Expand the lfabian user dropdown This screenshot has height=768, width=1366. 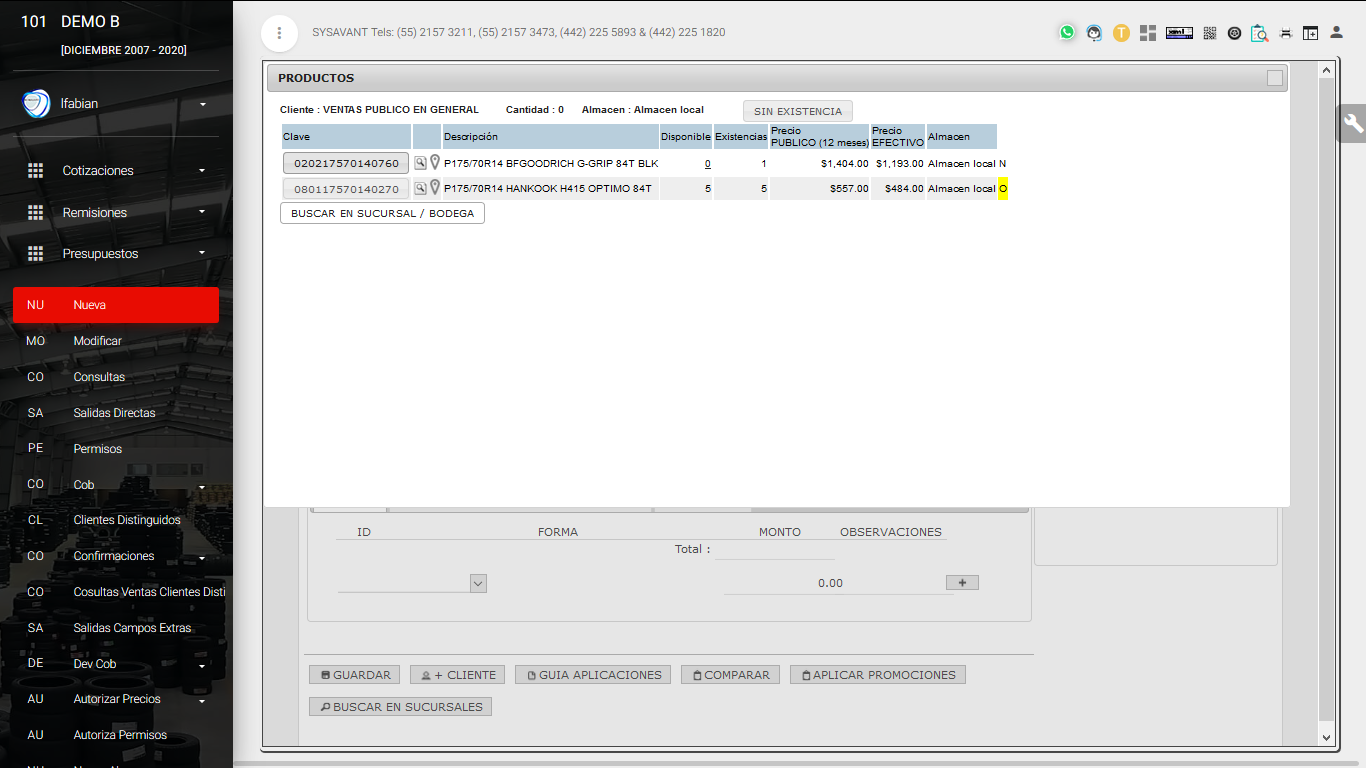click(202, 104)
